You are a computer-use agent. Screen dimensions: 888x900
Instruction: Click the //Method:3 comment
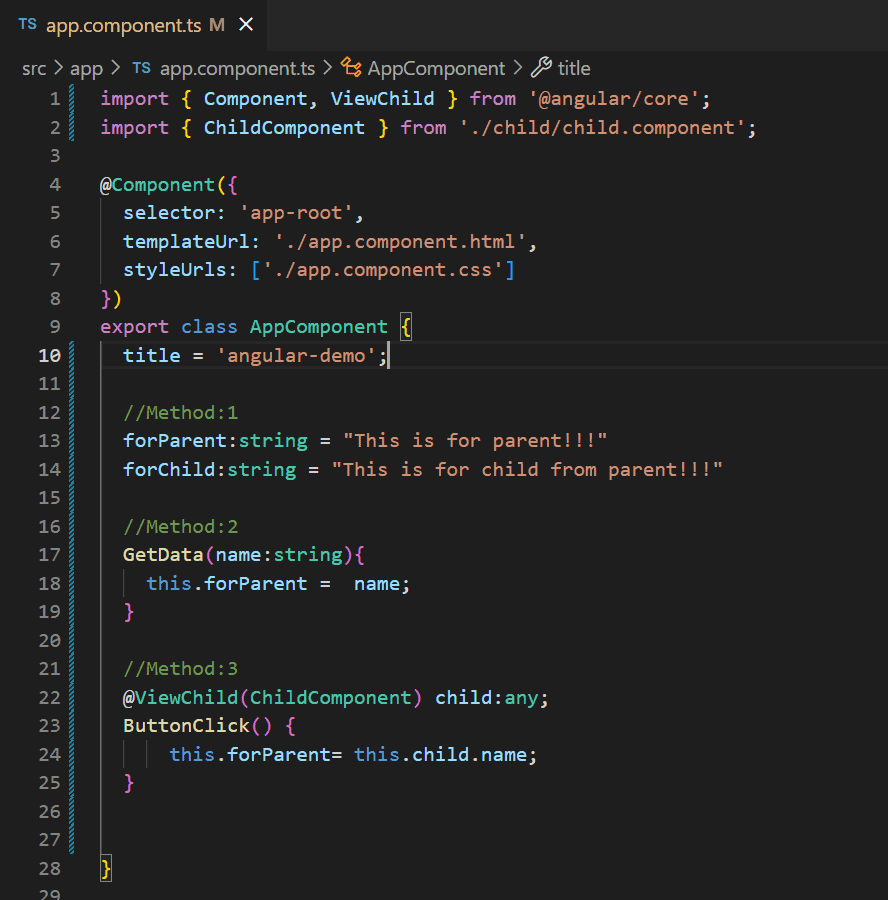click(180, 669)
